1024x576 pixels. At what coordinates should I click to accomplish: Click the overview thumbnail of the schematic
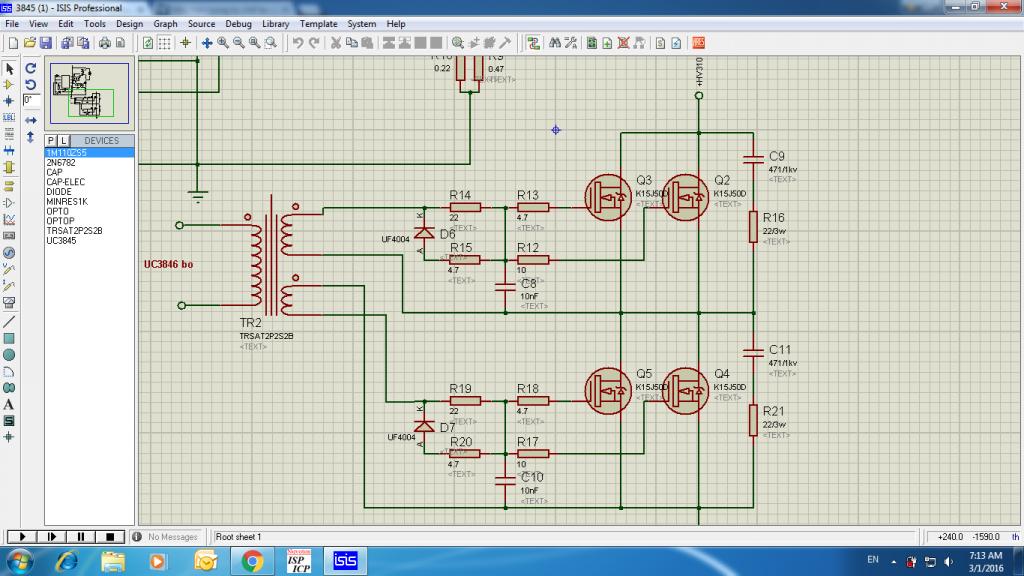tap(89, 93)
